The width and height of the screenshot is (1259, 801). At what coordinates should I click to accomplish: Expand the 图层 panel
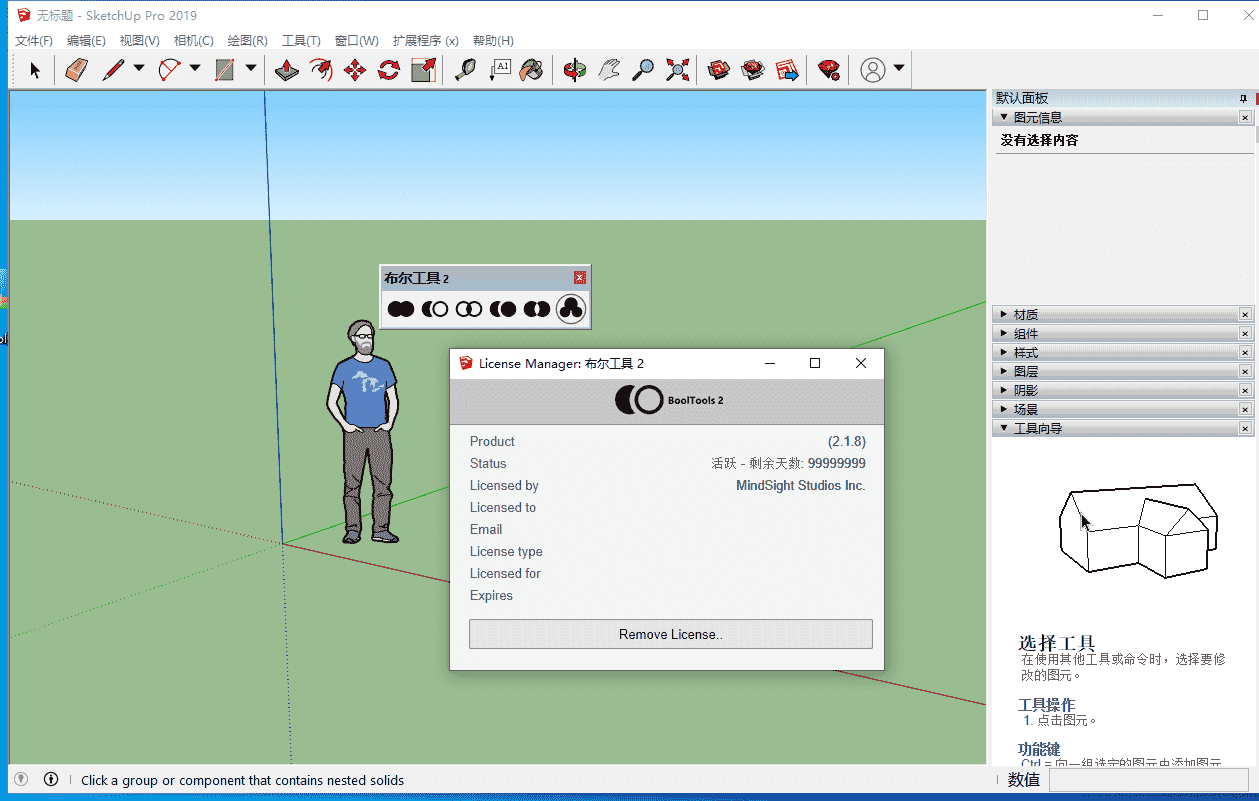pos(1004,371)
